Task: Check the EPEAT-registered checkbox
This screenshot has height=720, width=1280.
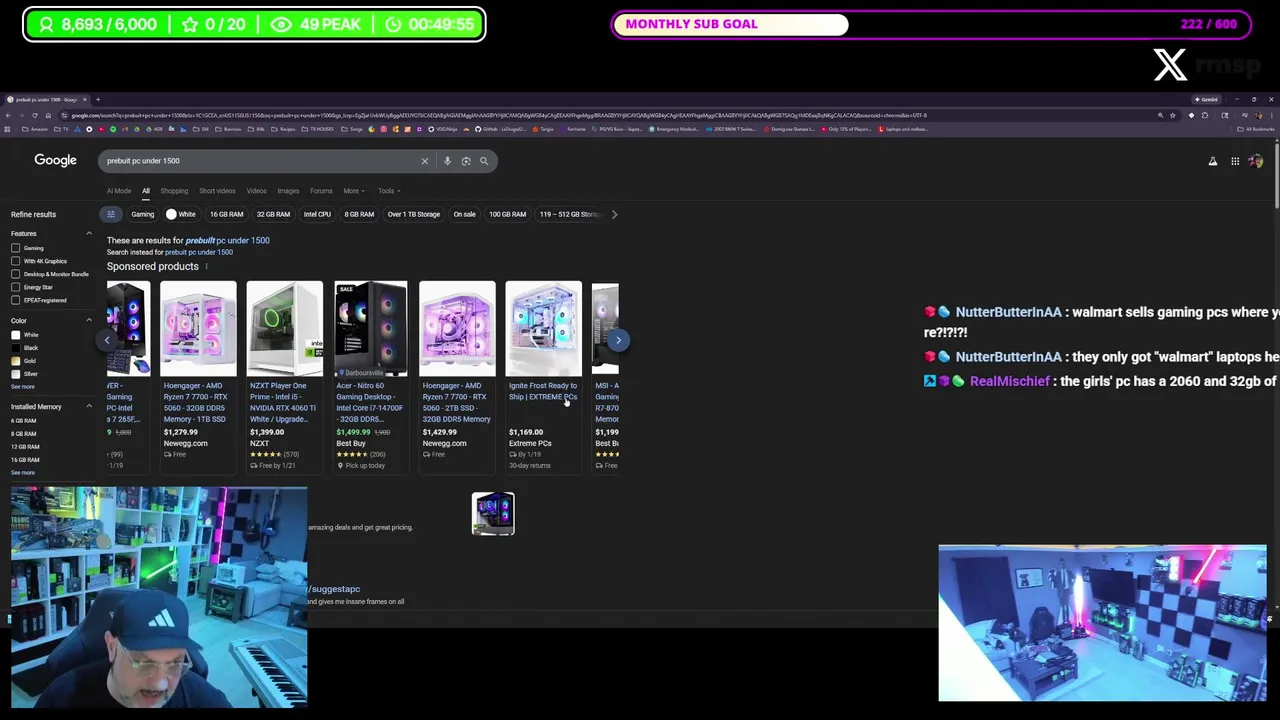Action: (x=15, y=300)
